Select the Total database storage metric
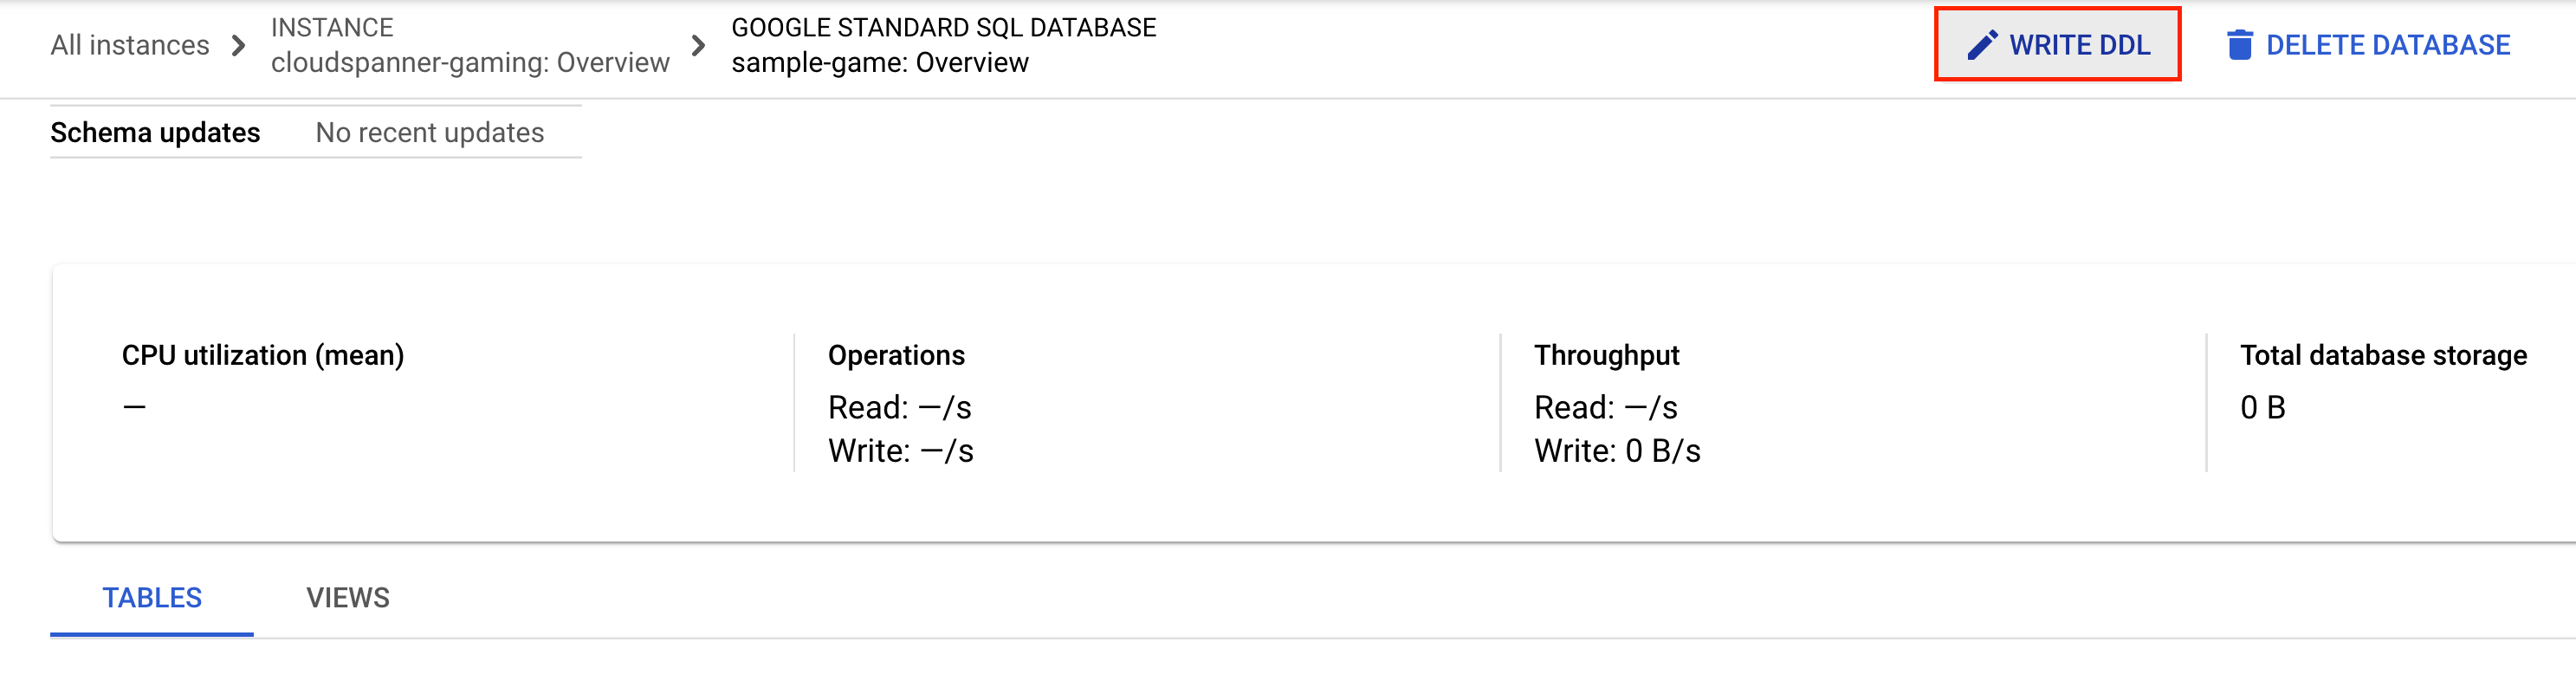Screen dimensions: 2576x681 2383,355
